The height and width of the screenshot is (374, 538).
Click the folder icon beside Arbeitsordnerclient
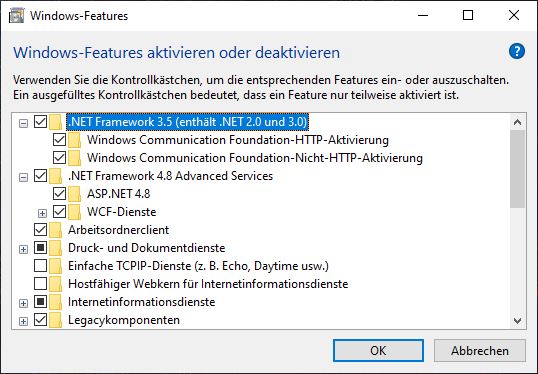point(55,230)
